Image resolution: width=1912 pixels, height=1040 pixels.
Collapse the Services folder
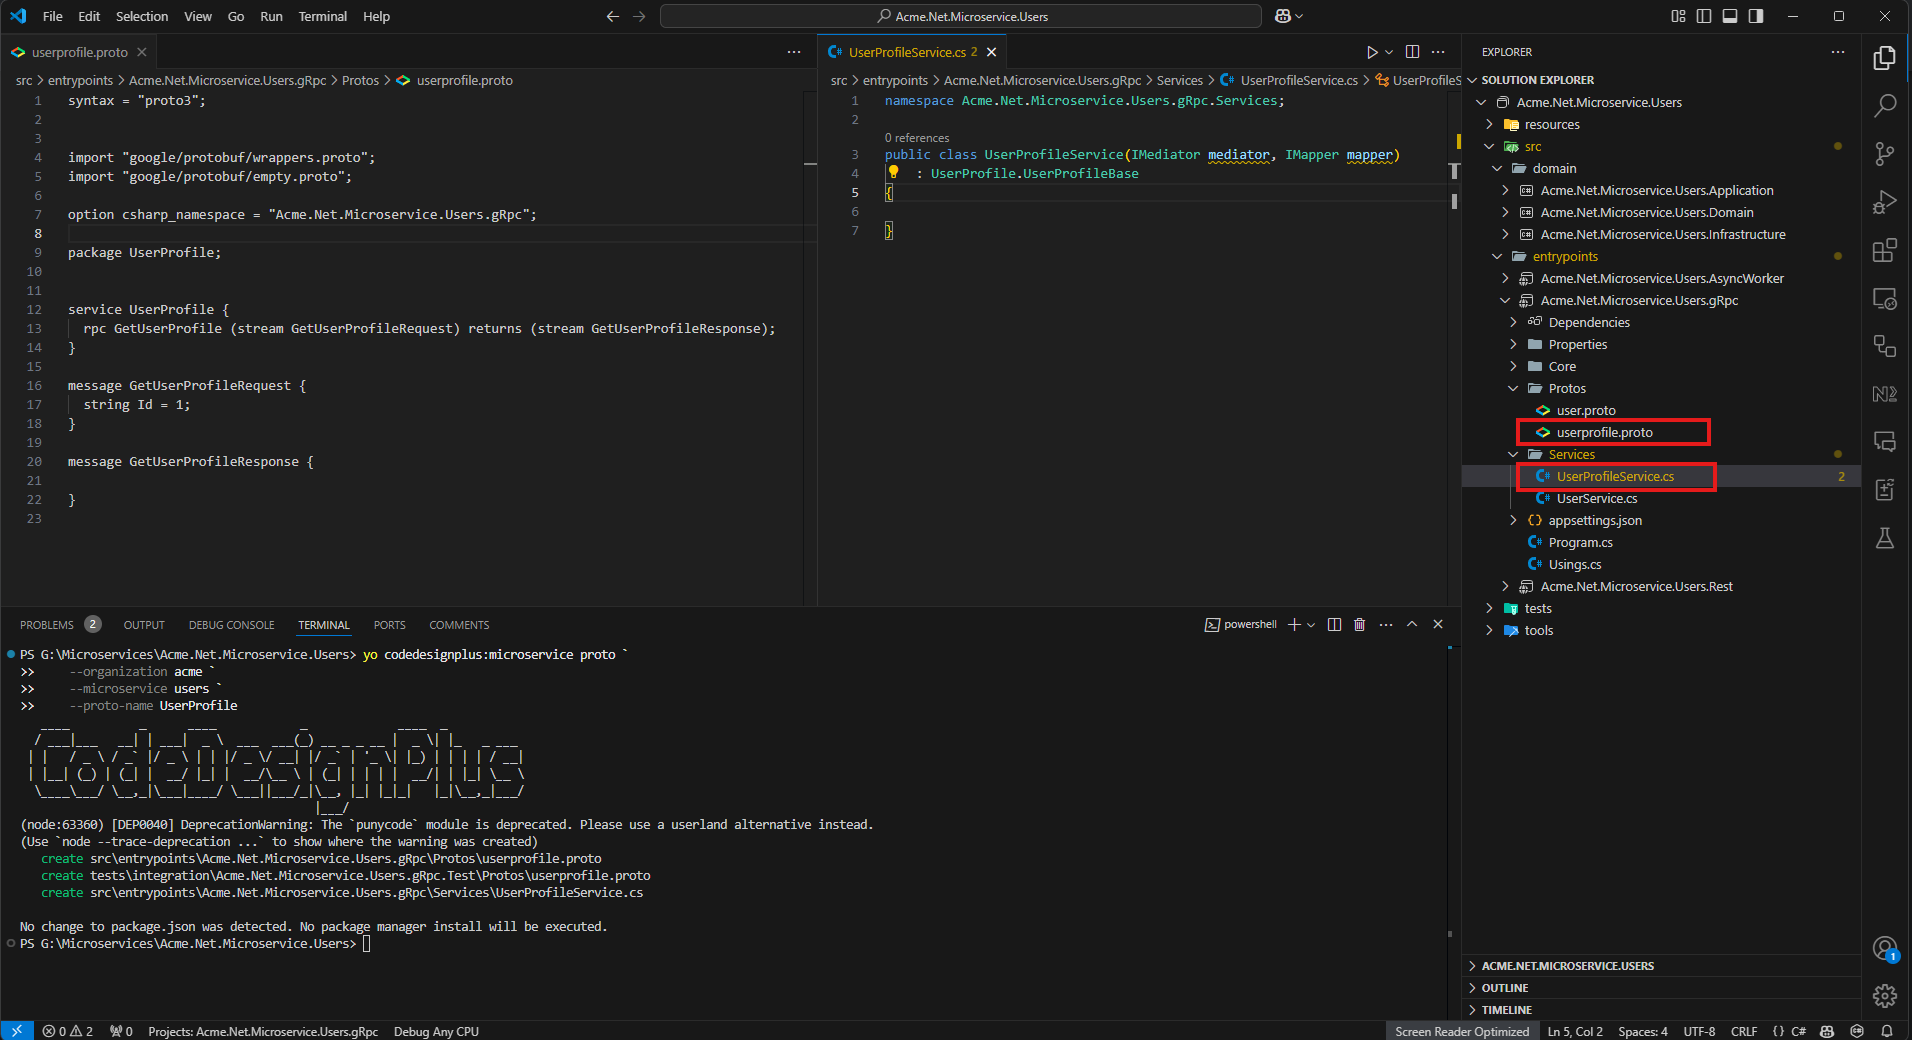tap(1513, 454)
